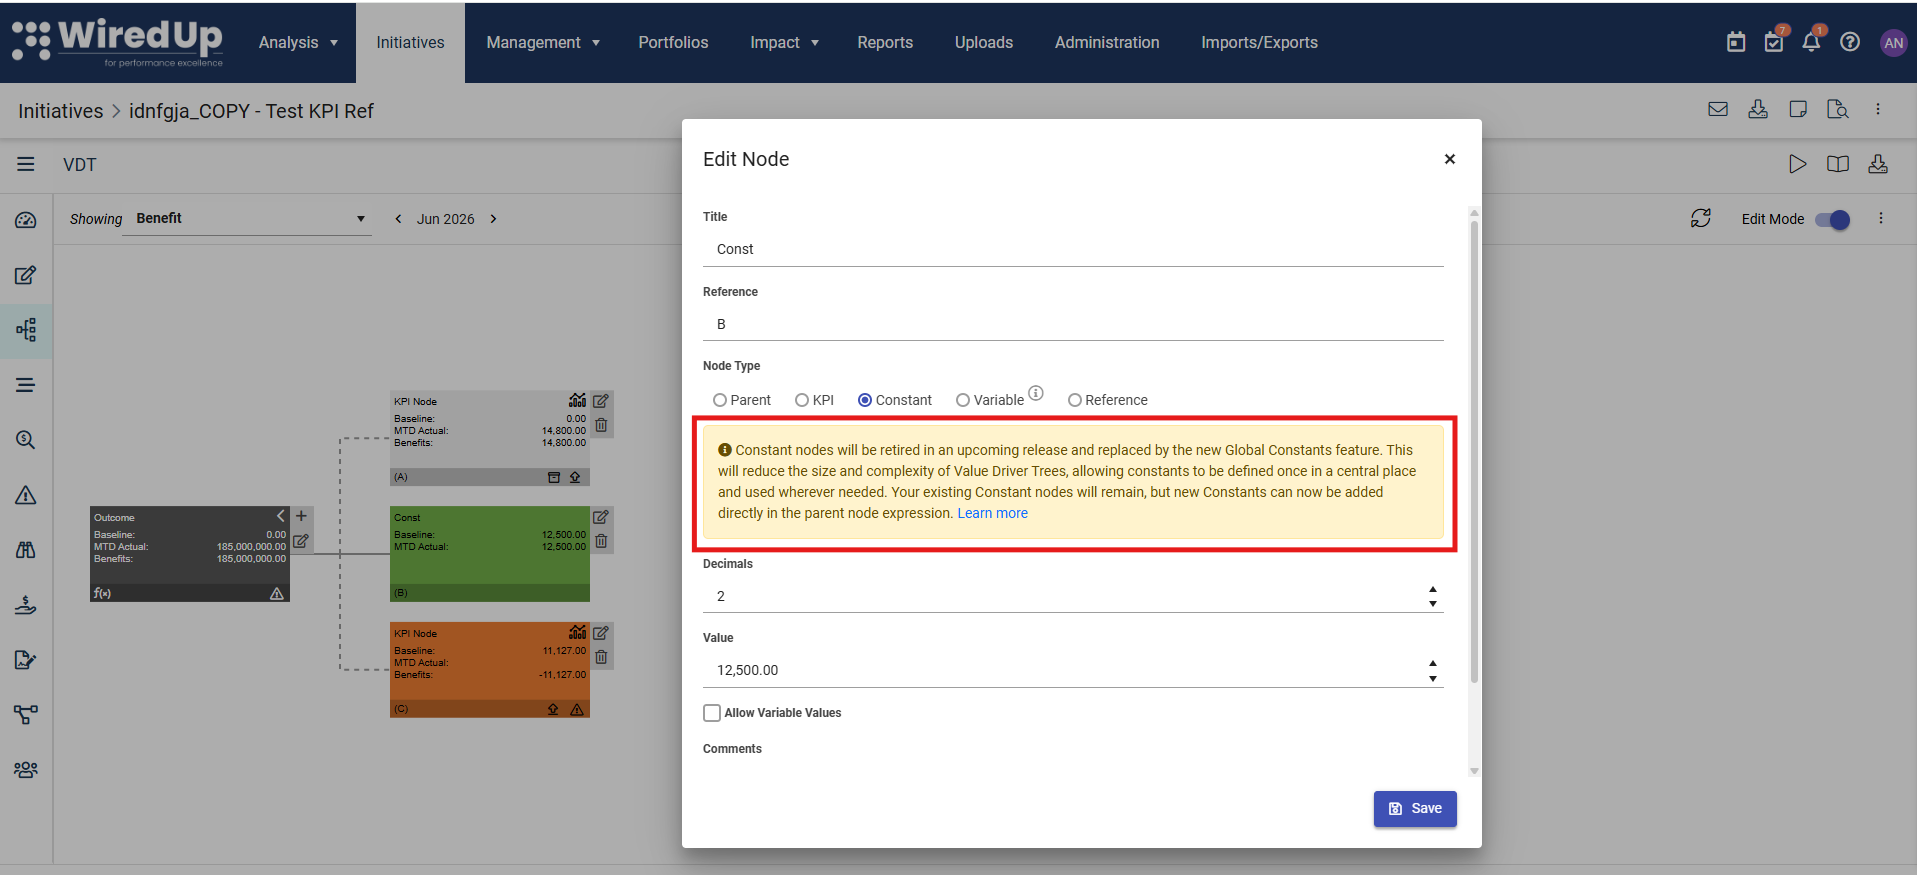The width and height of the screenshot is (1917, 875).
Task: Expand the Impact menu
Action: click(784, 42)
